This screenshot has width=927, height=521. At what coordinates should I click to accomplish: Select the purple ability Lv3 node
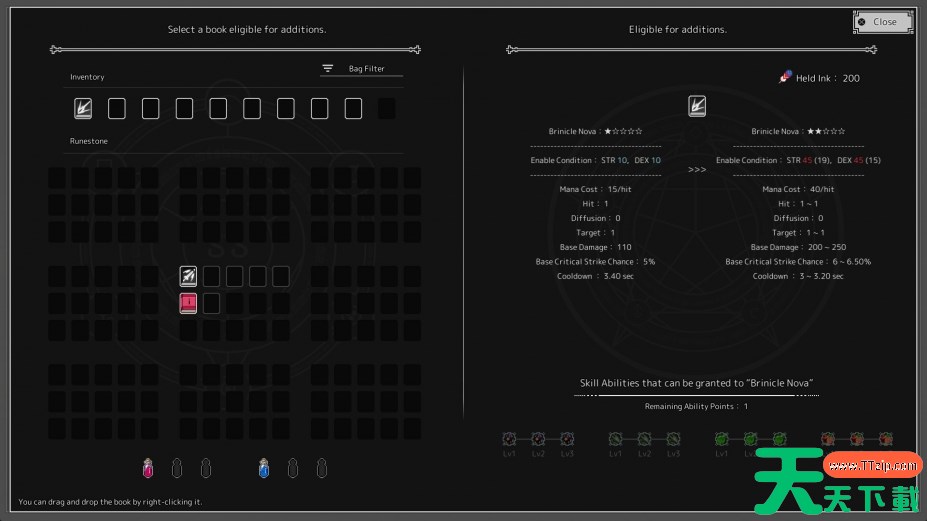(x=567, y=438)
